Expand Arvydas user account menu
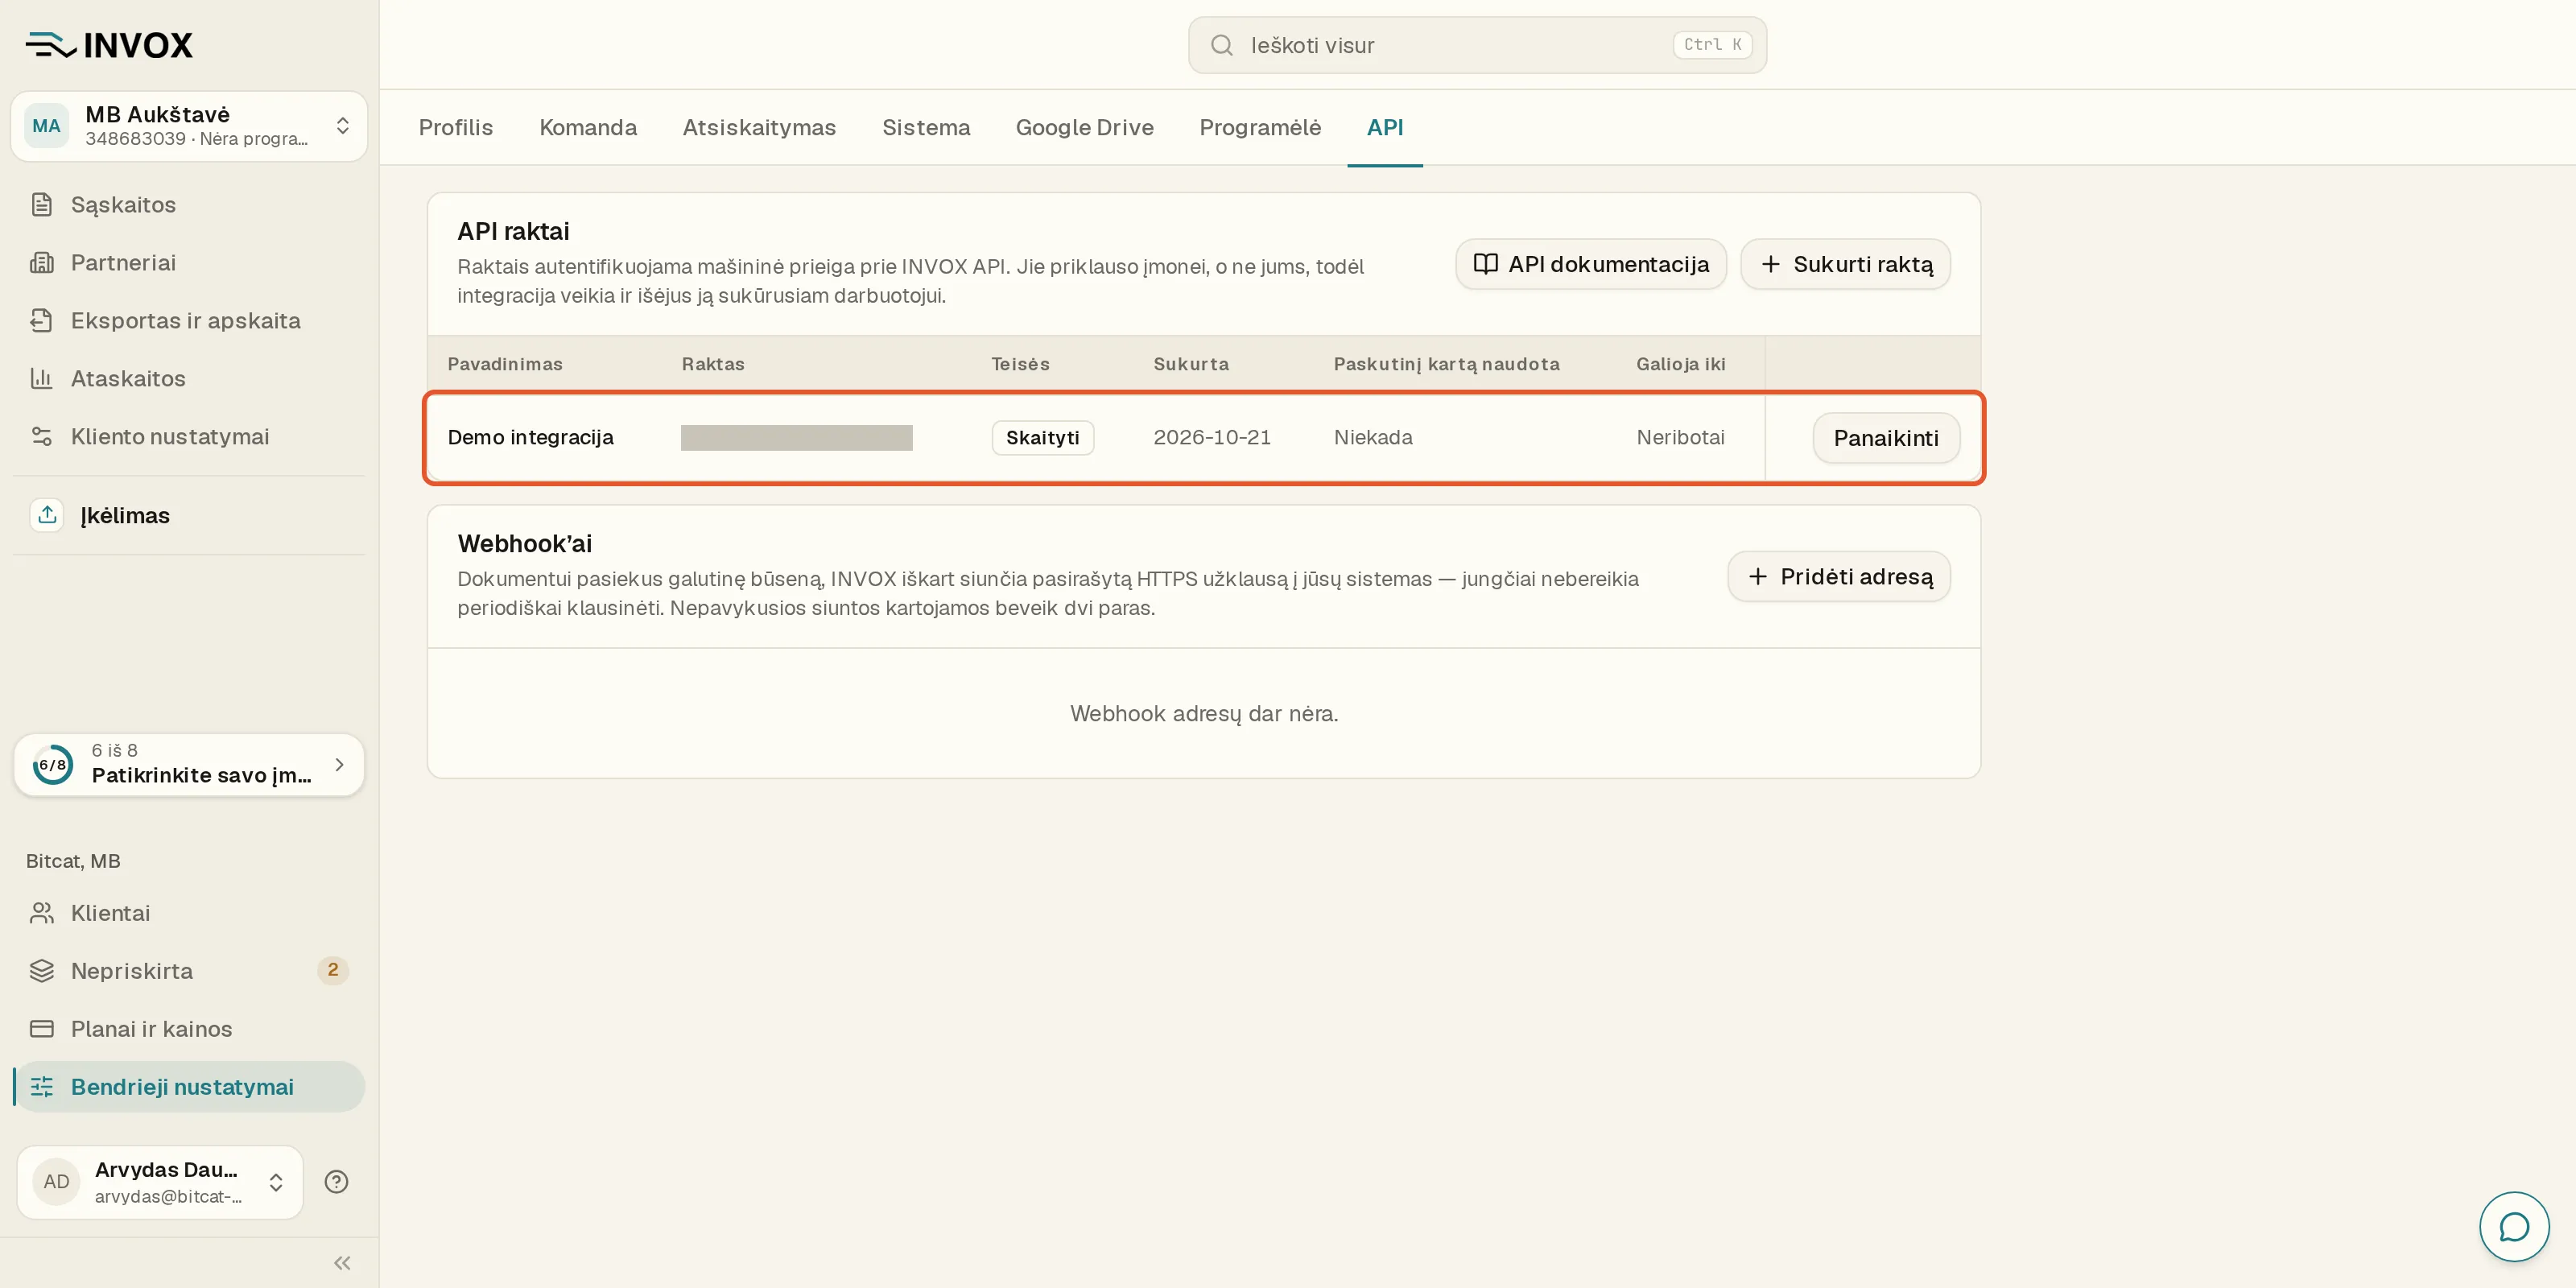Viewport: 2576px width, 1288px height. pos(160,1182)
